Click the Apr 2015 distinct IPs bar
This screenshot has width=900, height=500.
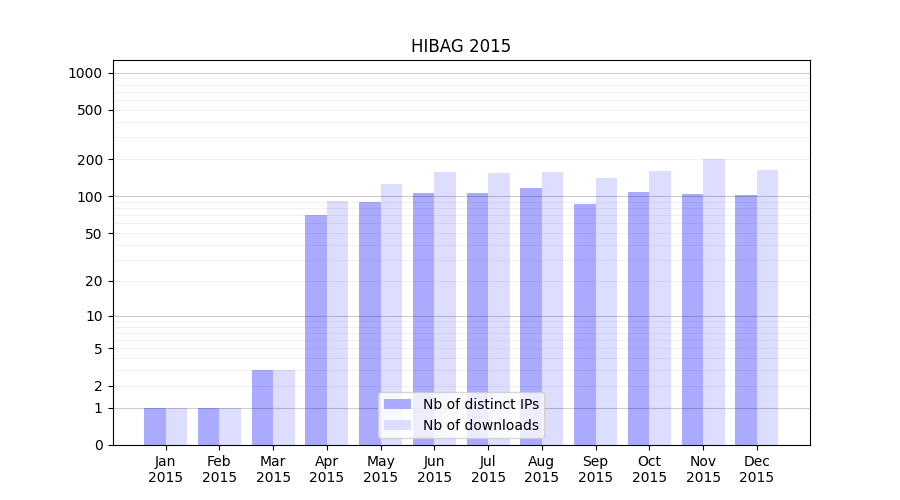point(316,330)
